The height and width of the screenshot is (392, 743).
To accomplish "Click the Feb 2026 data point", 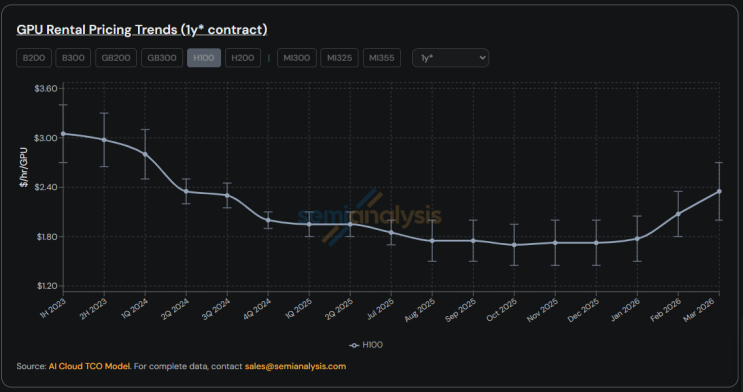I will click(678, 214).
